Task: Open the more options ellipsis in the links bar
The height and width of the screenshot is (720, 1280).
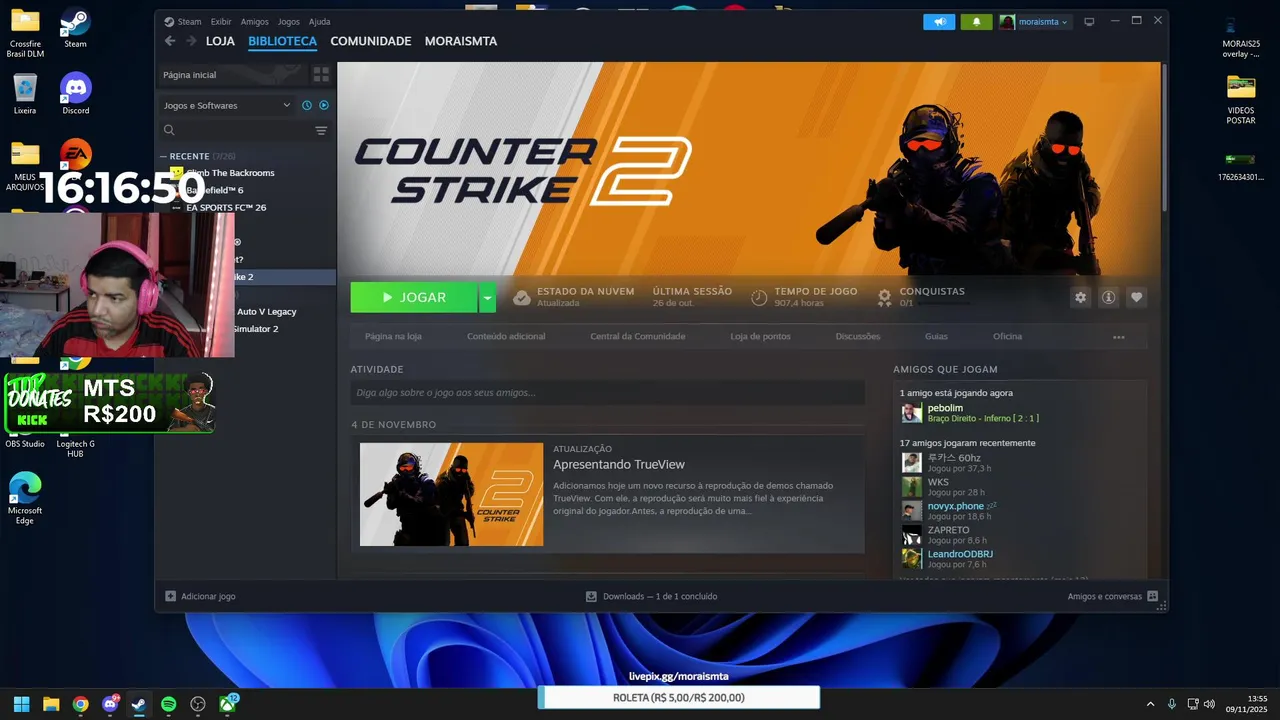Action: coord(1118,337)
